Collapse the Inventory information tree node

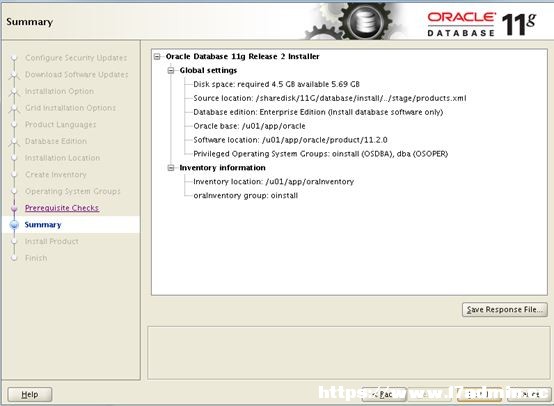171,168
